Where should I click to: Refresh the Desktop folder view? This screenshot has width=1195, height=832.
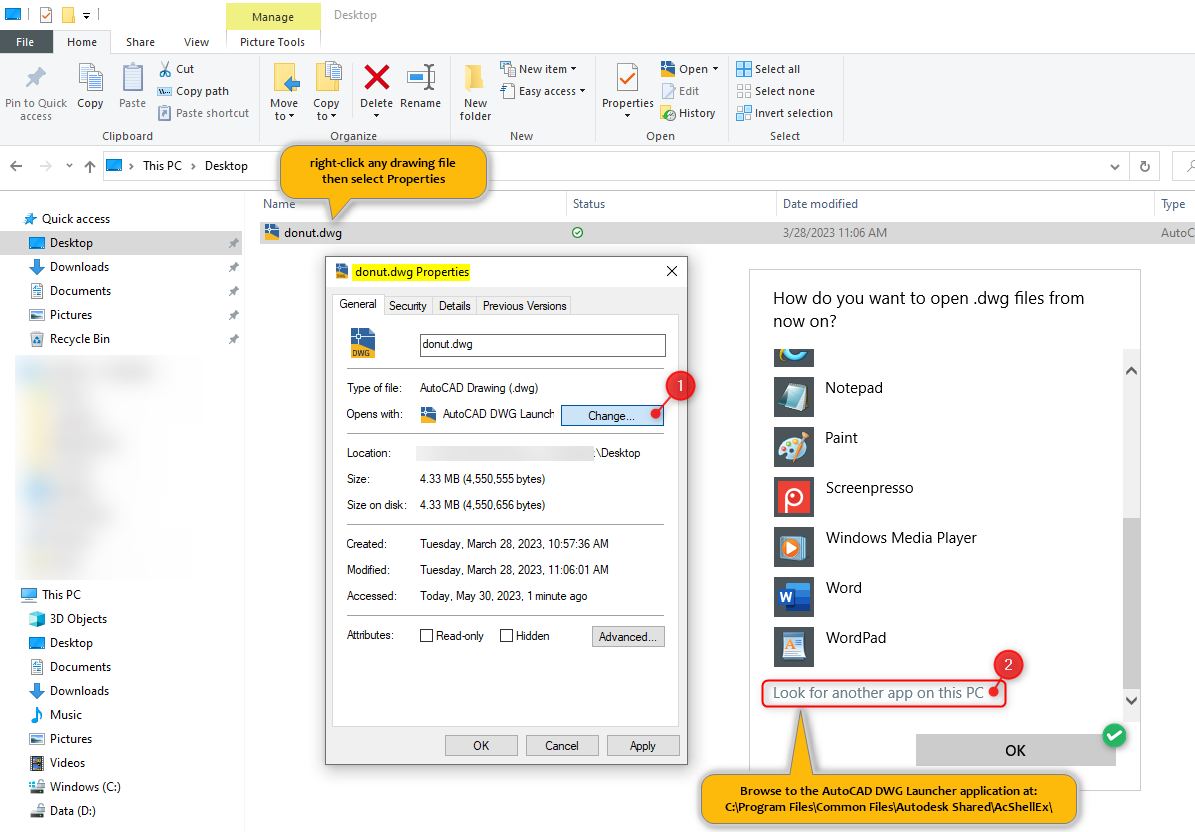[1145, 166]
